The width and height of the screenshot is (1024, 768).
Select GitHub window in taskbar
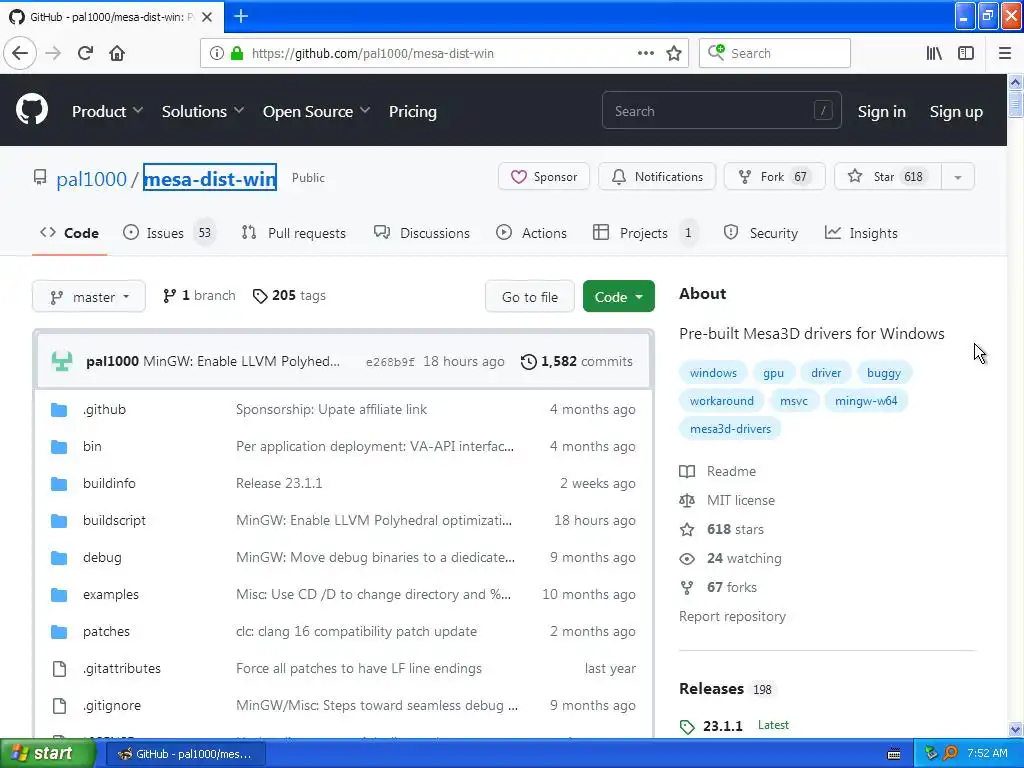pyautogui.click(x=185, y=754)
